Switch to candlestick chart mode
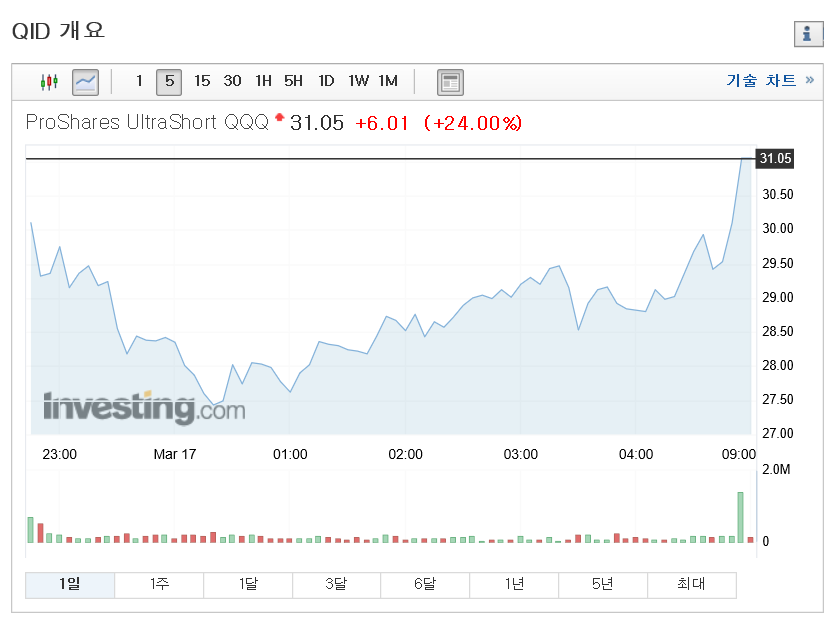 [49, 81]
